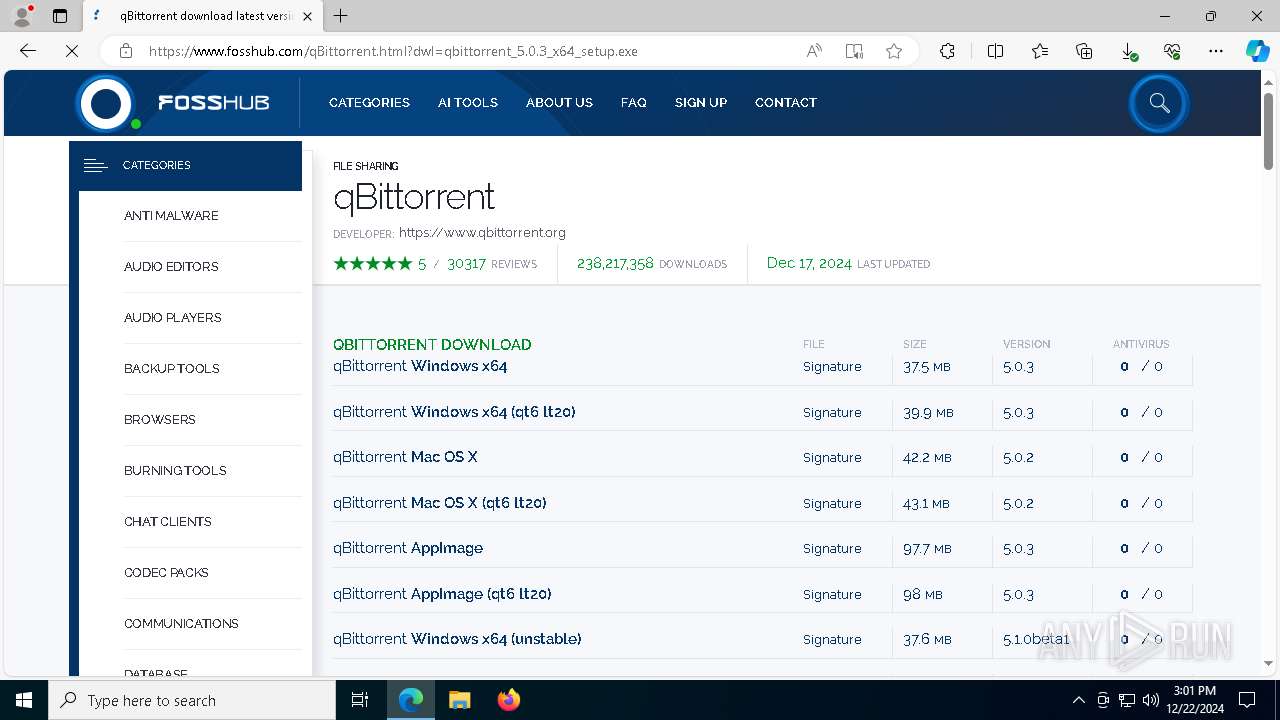The width and height of the screenshot is (1280, 720).
Task: Download qBittorrent Windows x64
Action: [420, 366]
